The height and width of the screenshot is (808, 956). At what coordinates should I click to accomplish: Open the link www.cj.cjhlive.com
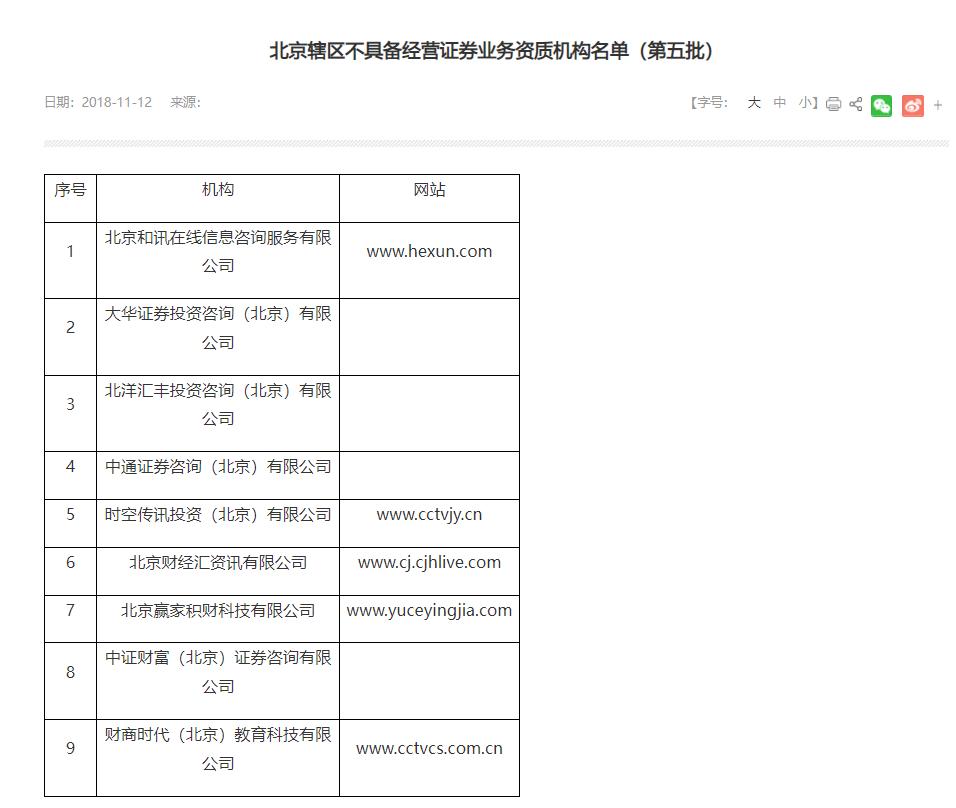[x=429, y=562]
